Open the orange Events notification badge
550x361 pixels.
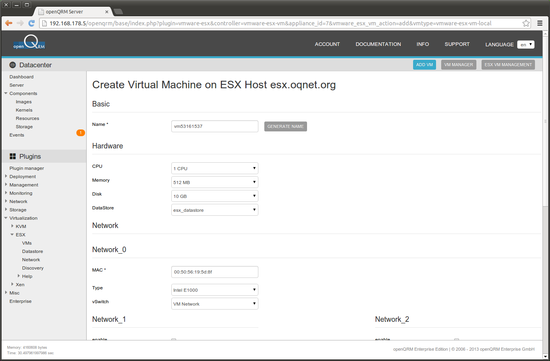point(80,133)
